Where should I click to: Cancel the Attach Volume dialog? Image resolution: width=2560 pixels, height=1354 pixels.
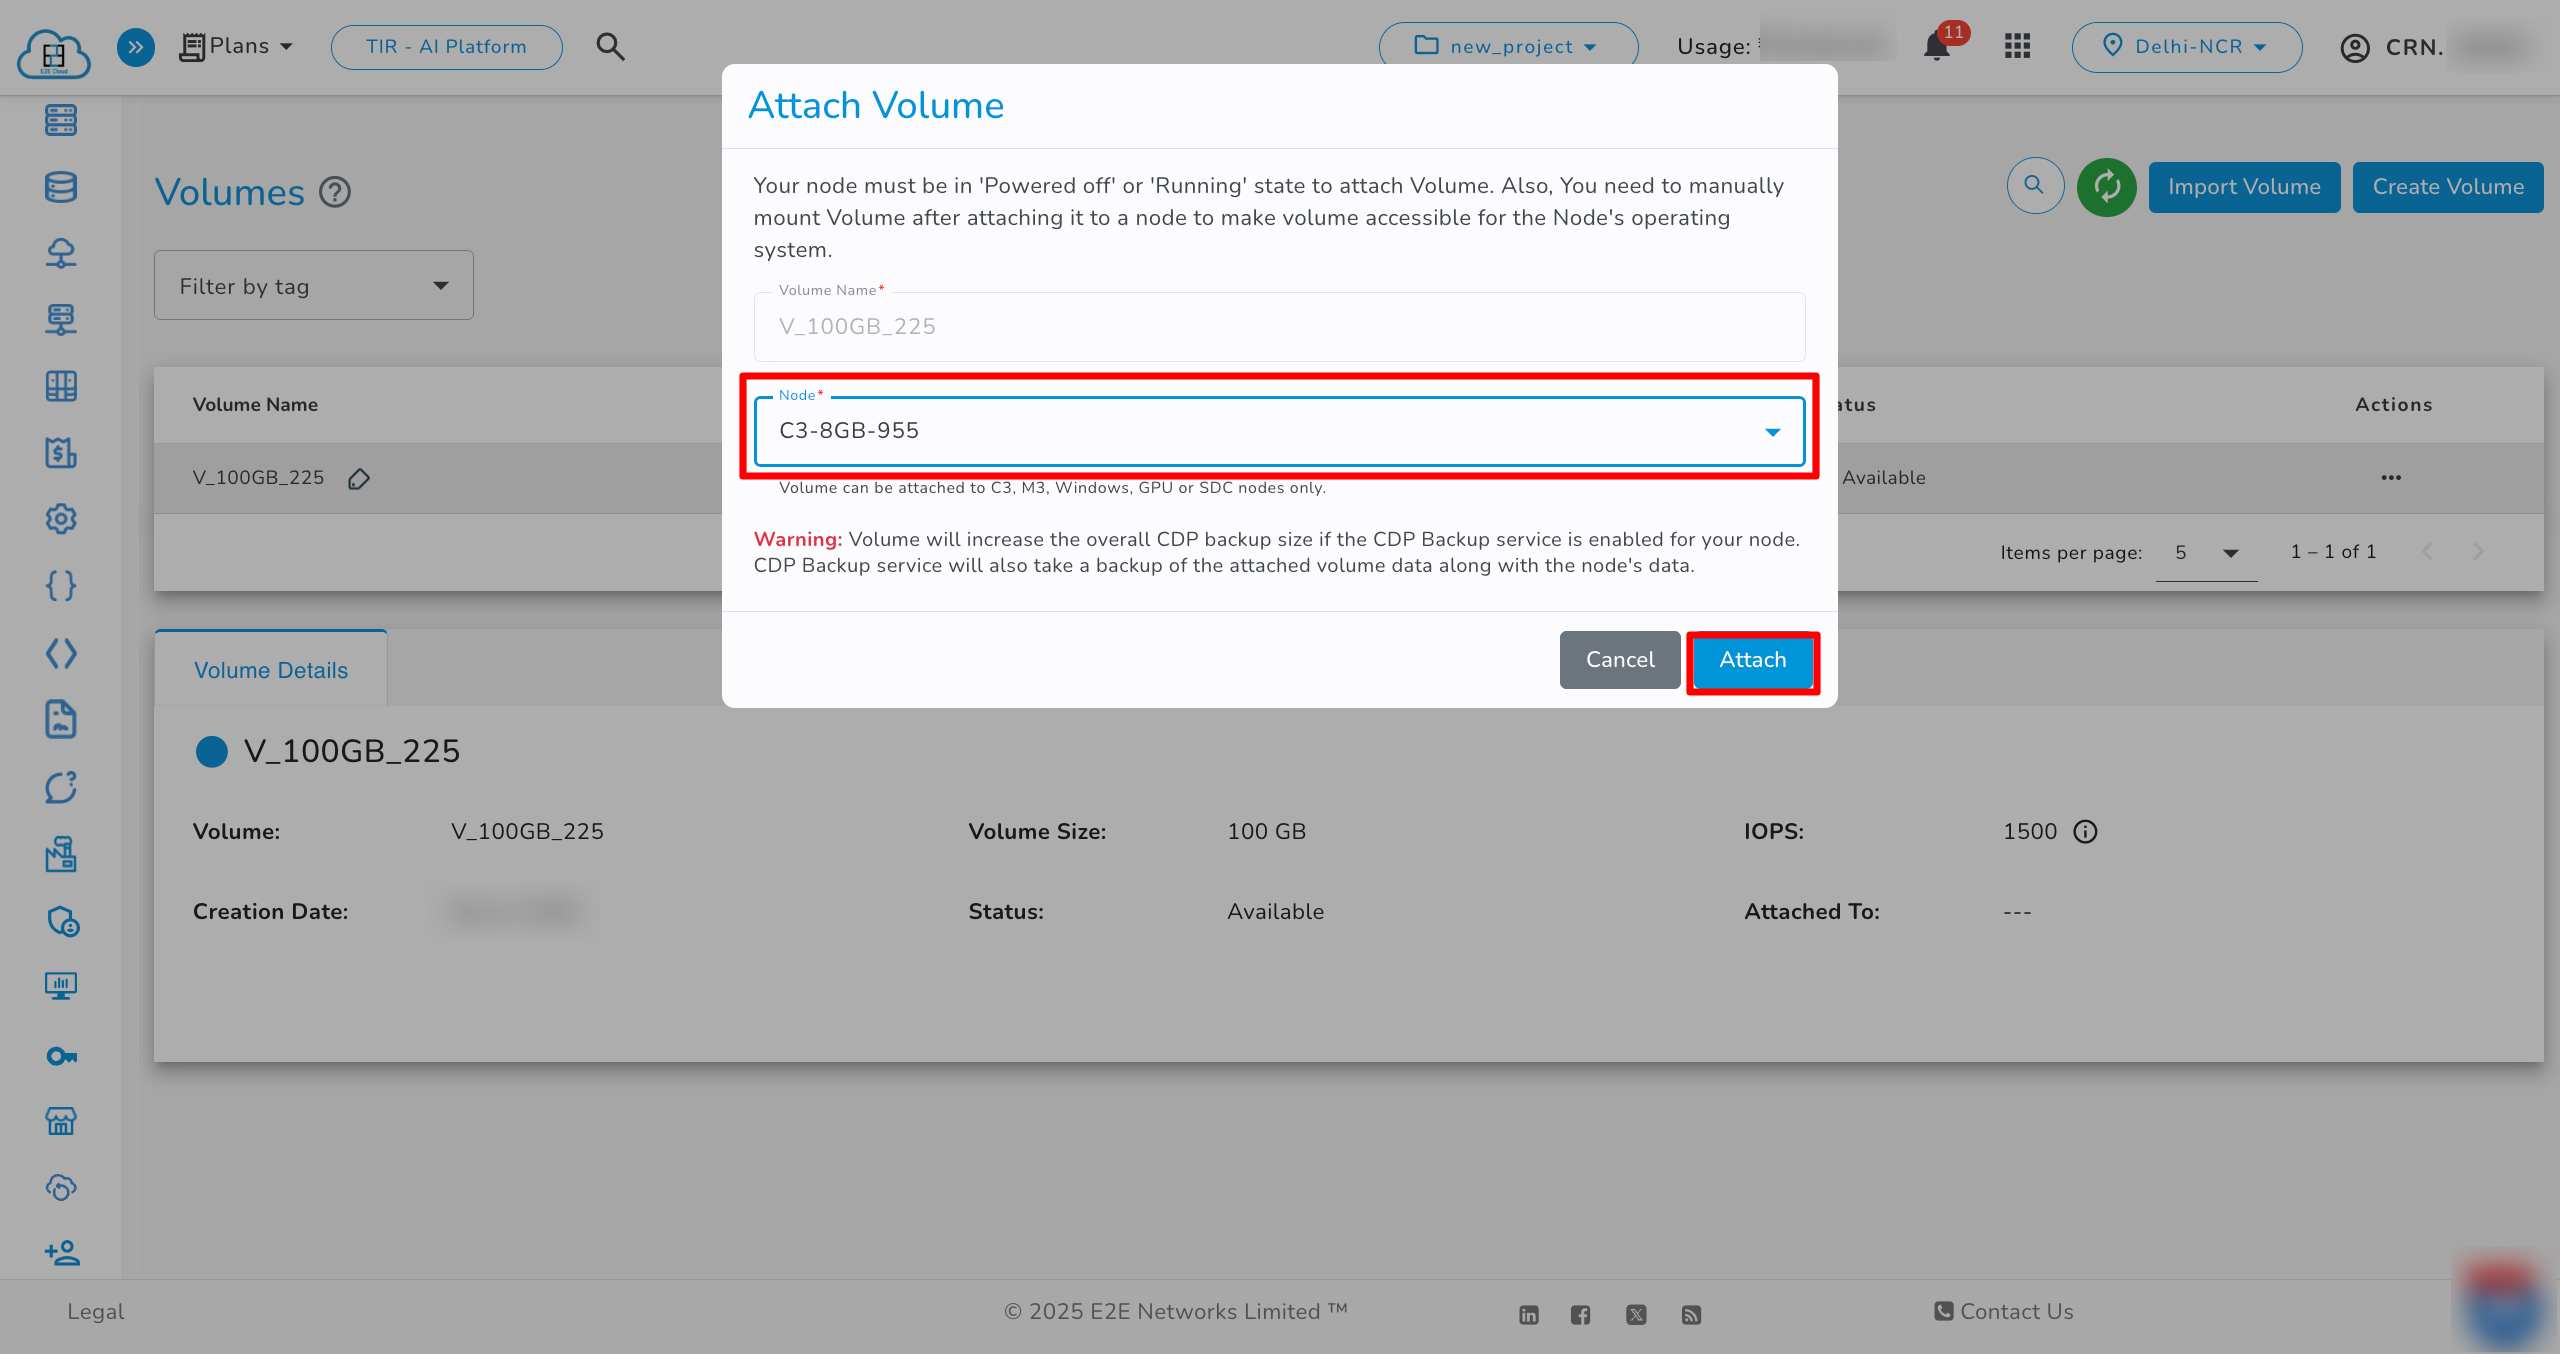point(1619,660)
